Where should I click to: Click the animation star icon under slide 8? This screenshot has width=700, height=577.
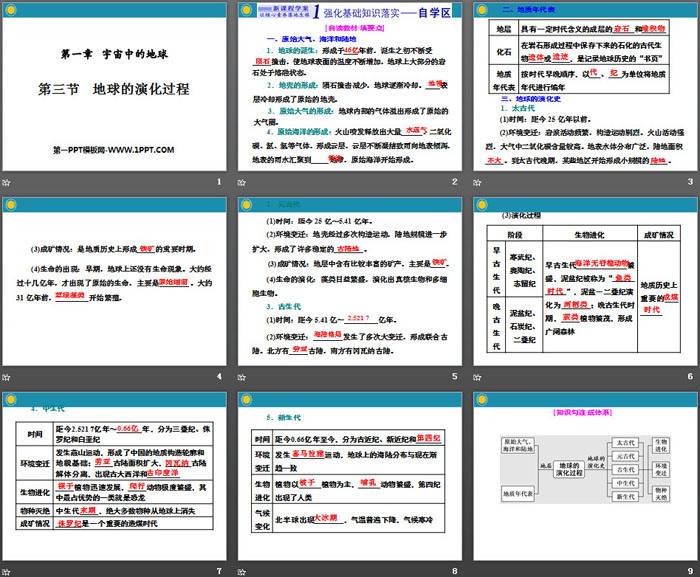pyautogui.click(x=243, y=570)
